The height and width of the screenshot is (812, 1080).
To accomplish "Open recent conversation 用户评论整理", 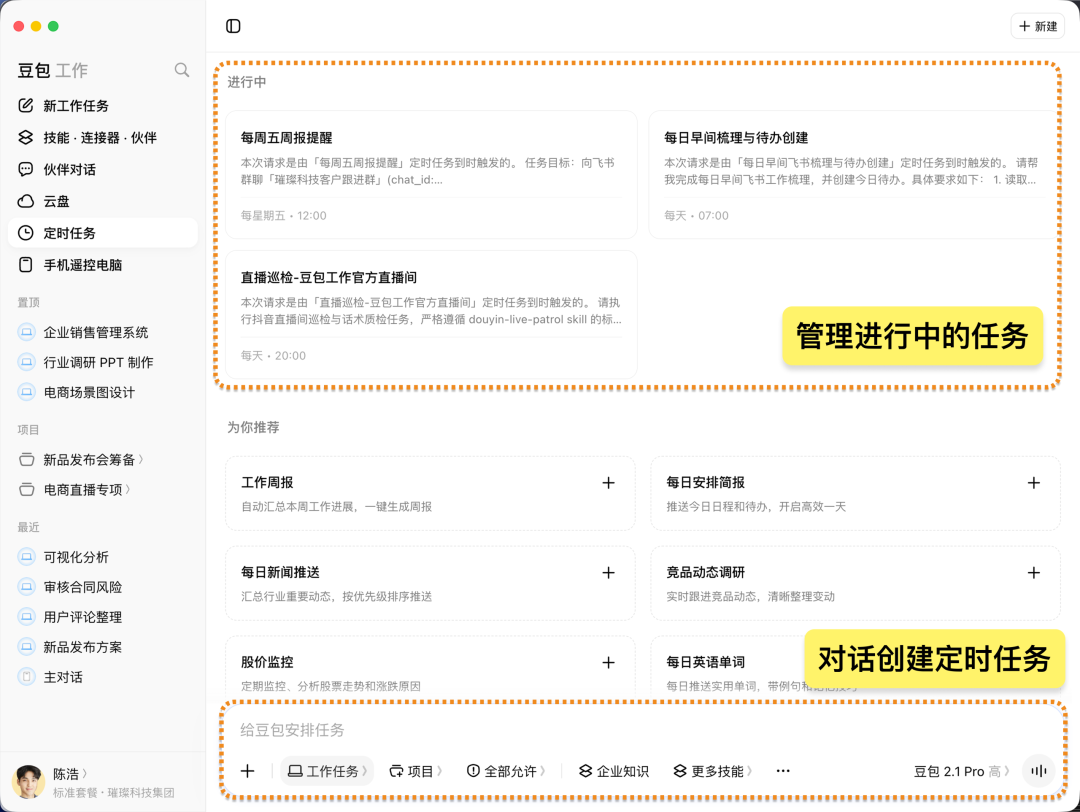I will [103, 617].
